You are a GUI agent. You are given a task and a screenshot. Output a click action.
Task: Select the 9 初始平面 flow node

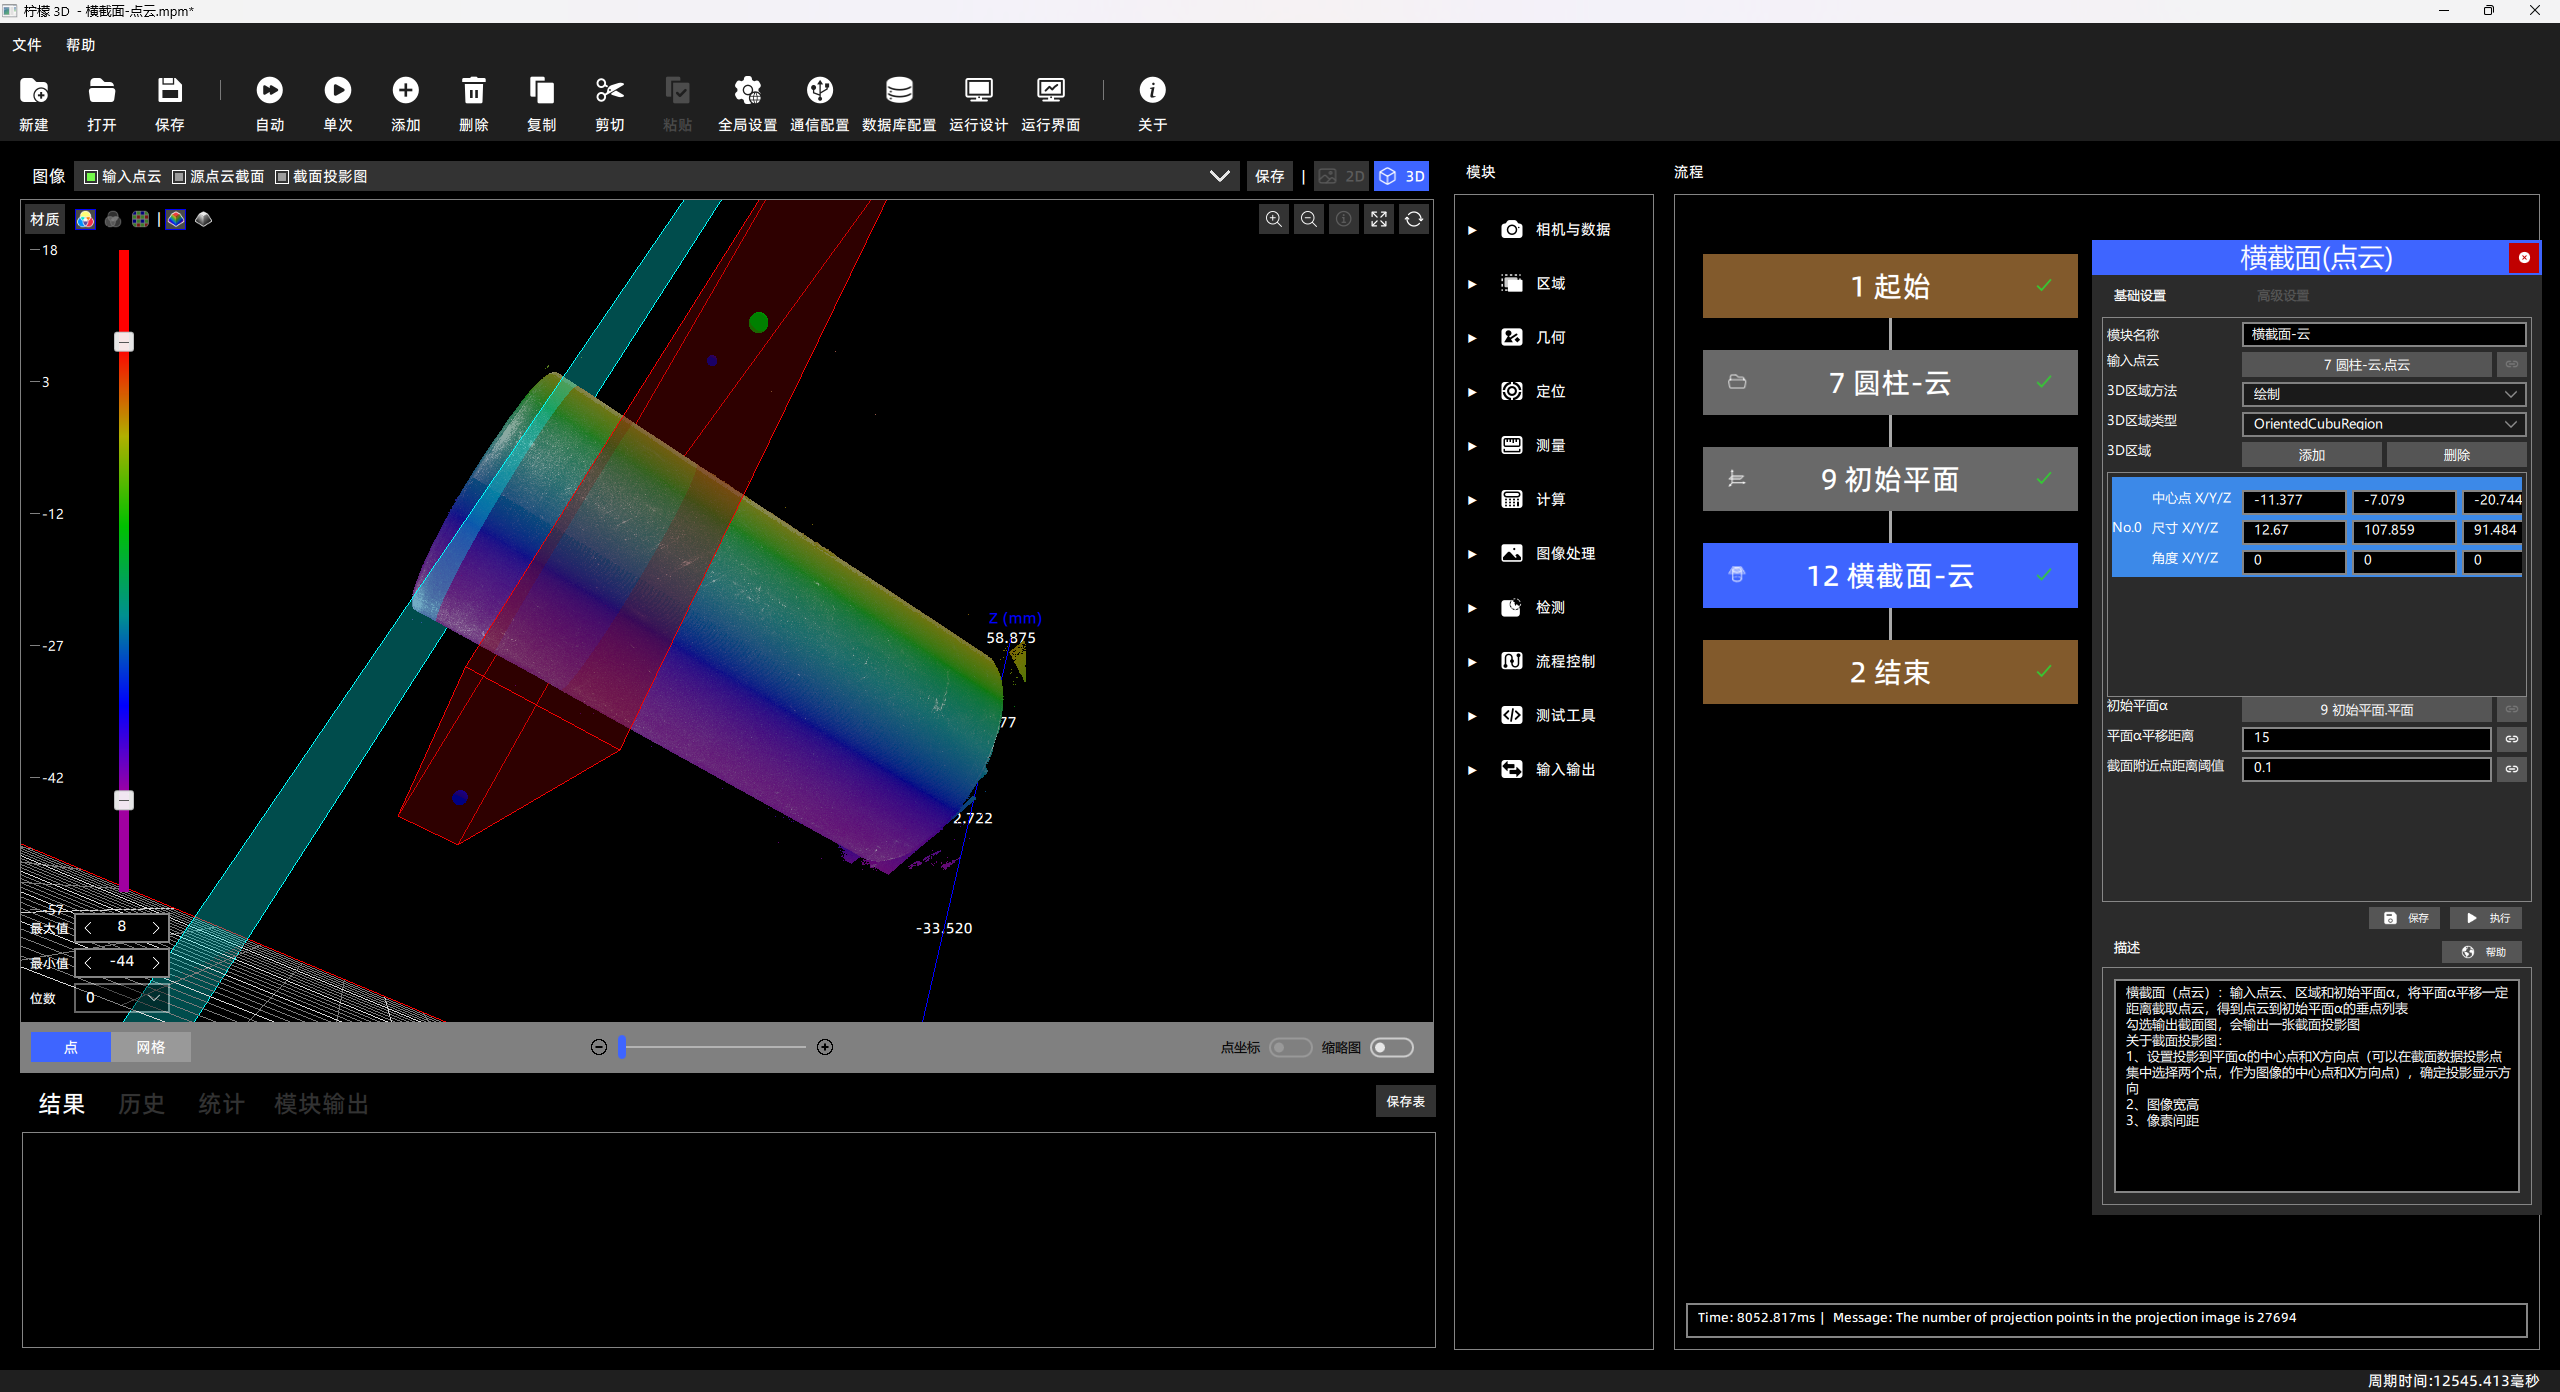click(x=1890, y=479)
